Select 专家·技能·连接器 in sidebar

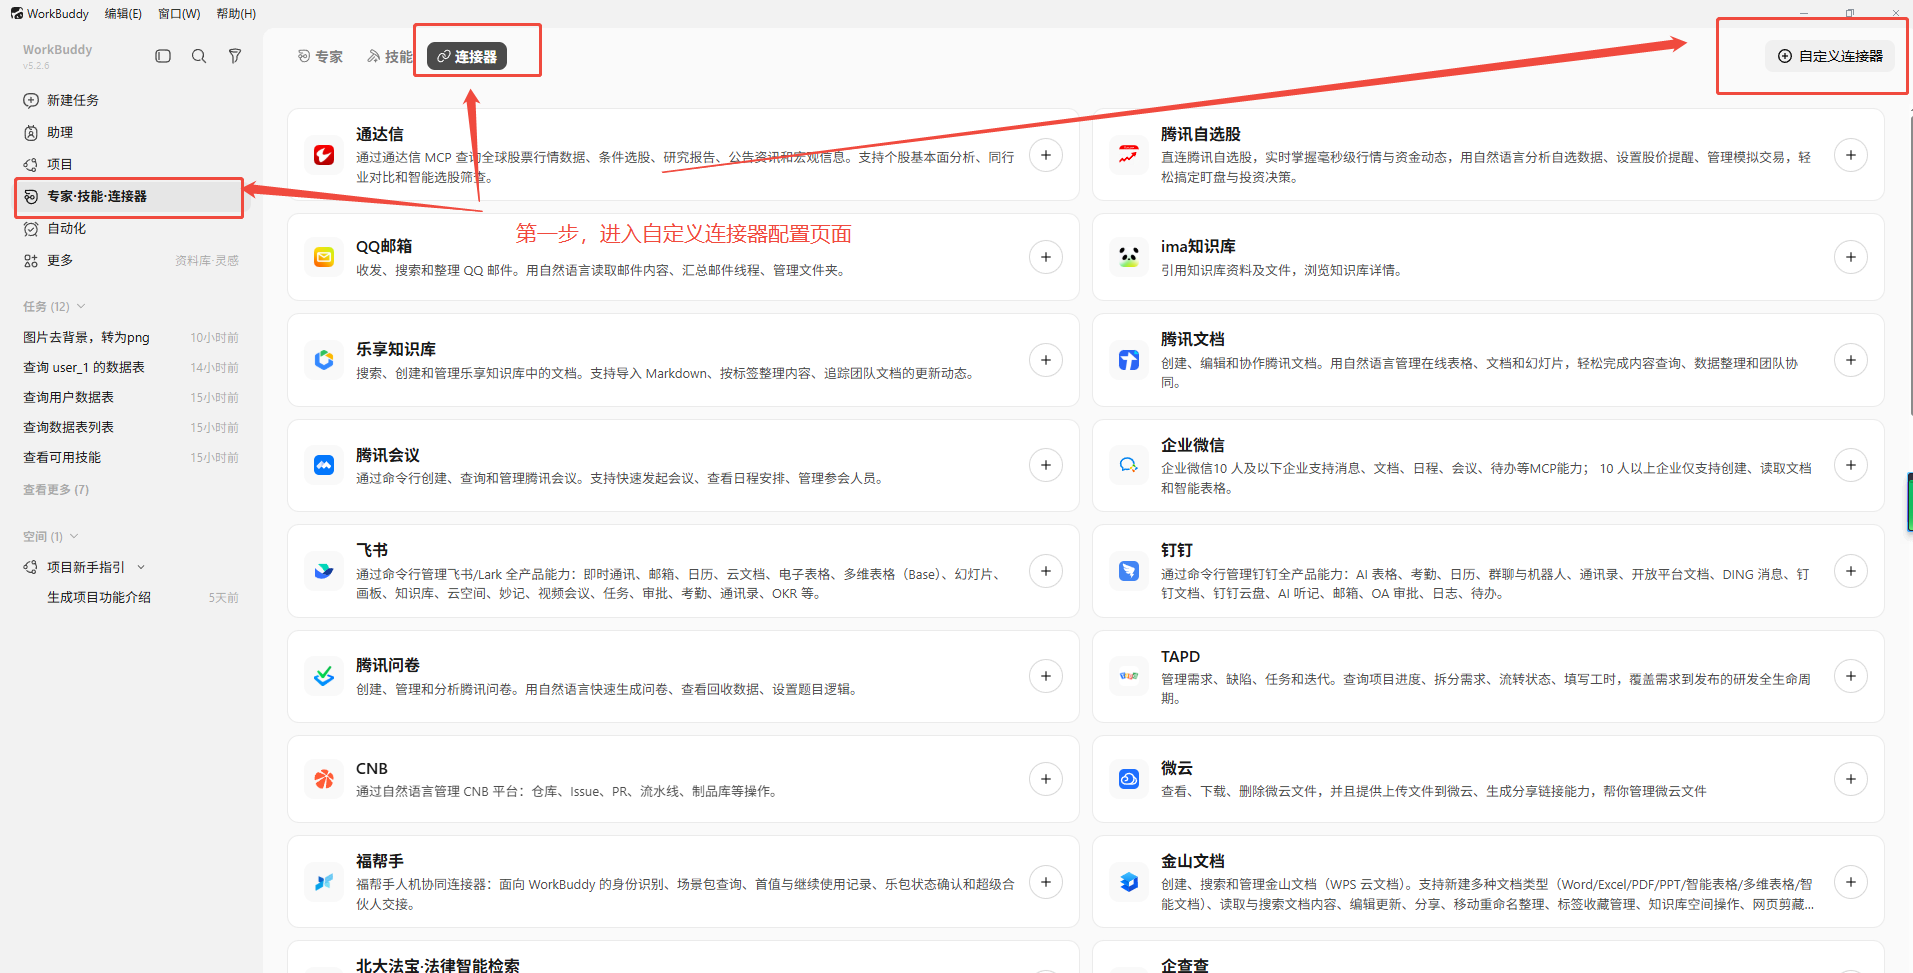point(130,196)
